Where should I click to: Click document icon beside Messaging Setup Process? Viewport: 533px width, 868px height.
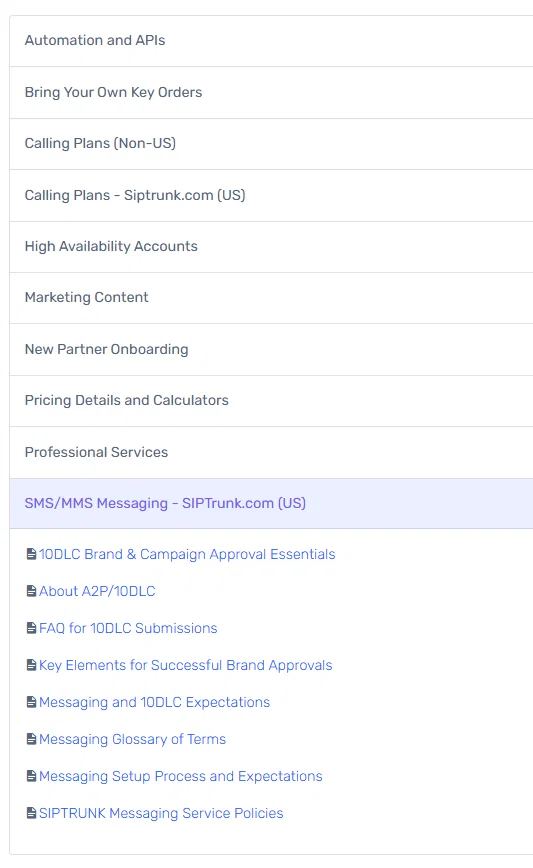click(x=32, y=777)
